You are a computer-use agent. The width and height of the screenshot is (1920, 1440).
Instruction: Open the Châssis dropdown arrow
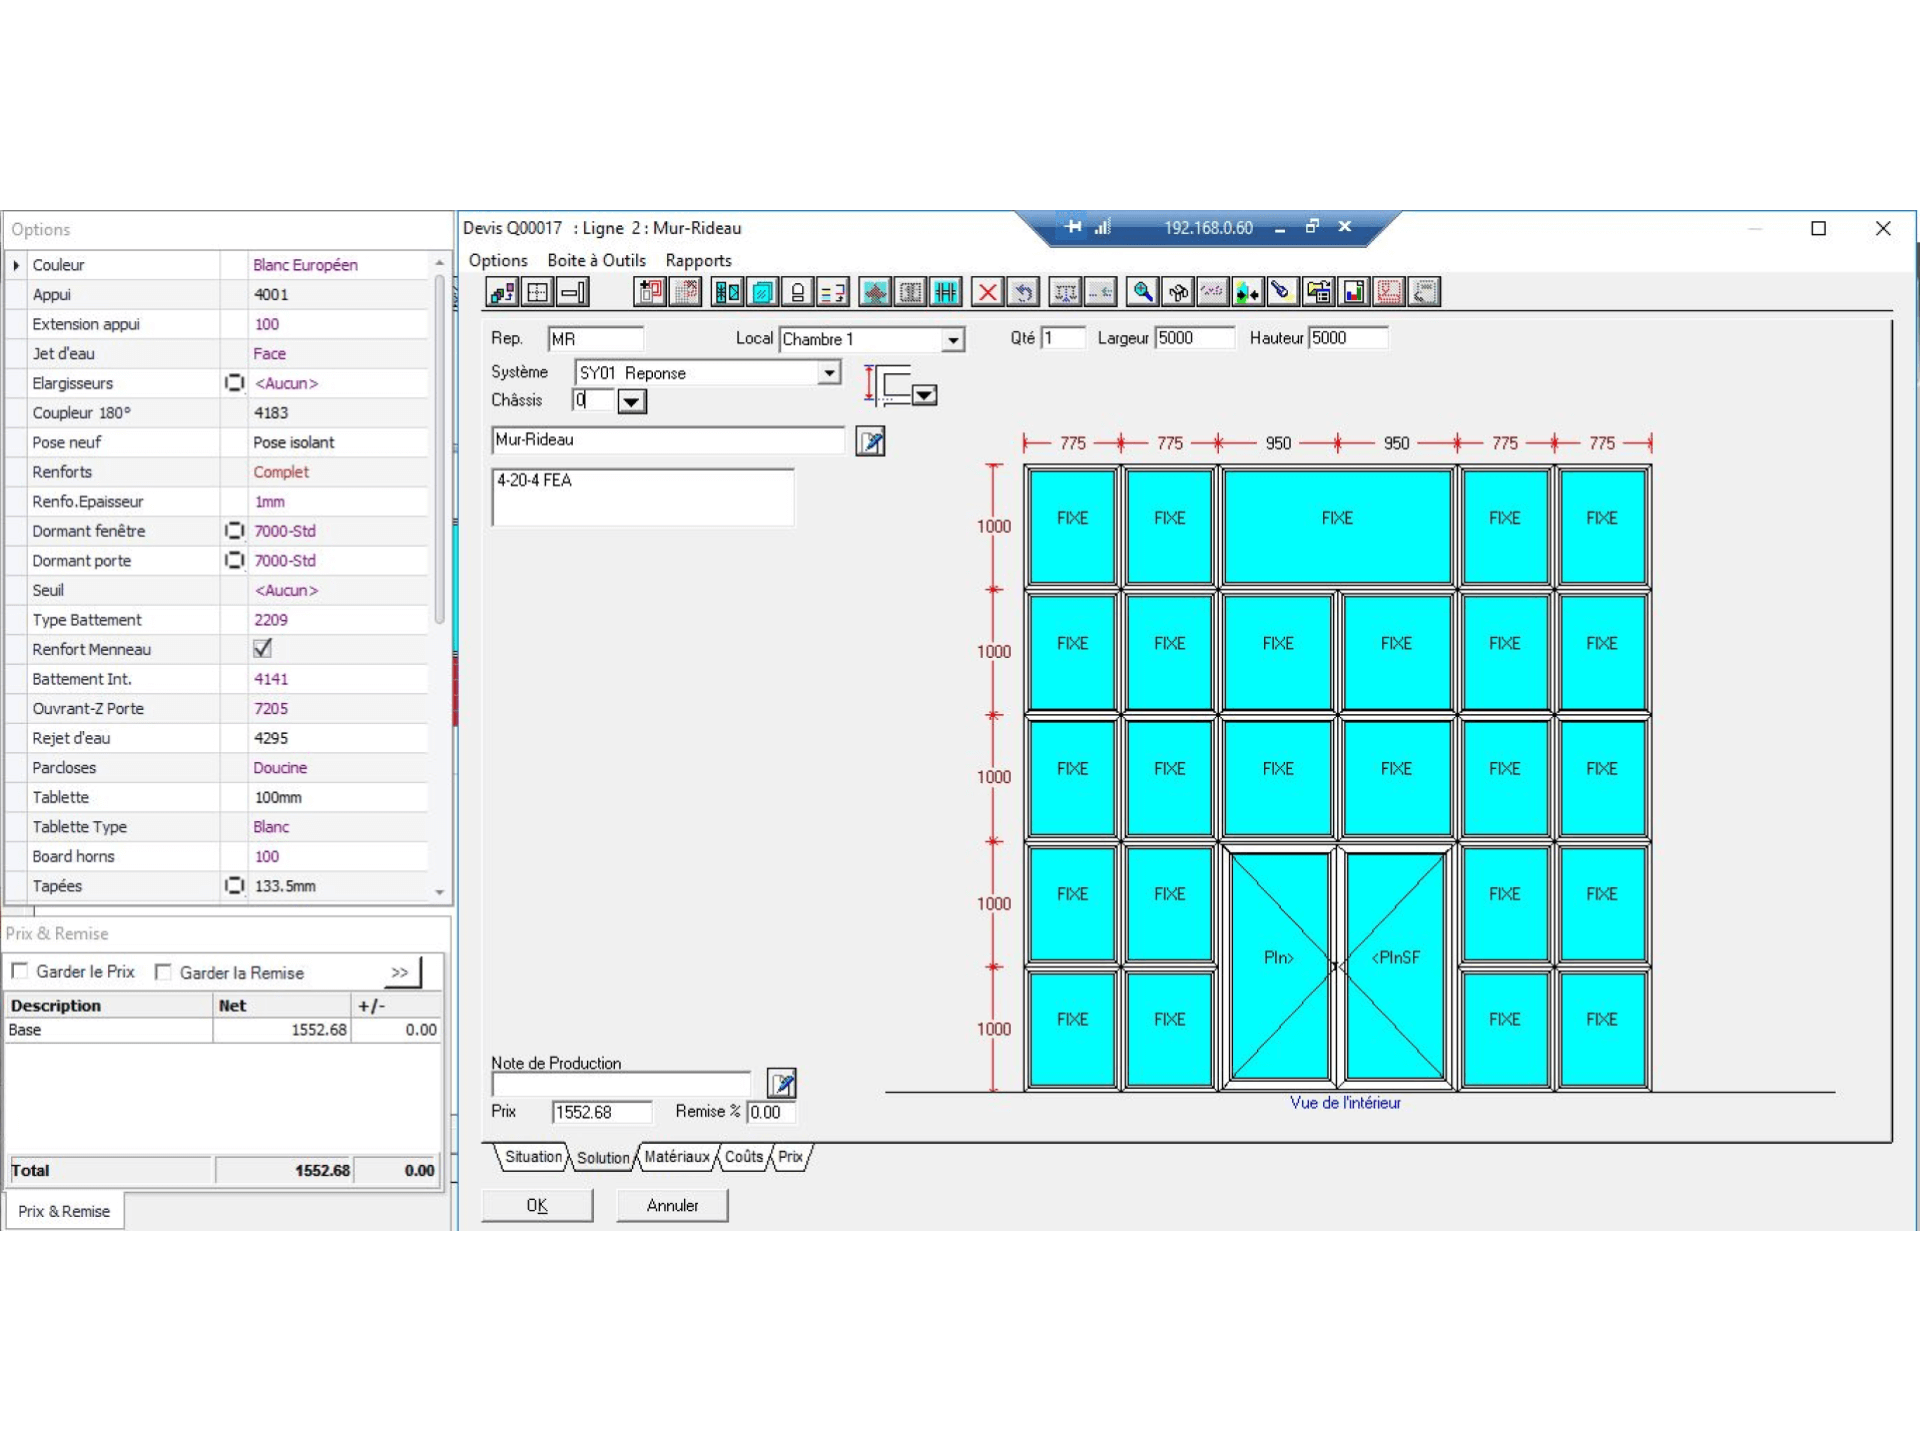[x=632, y=402]
